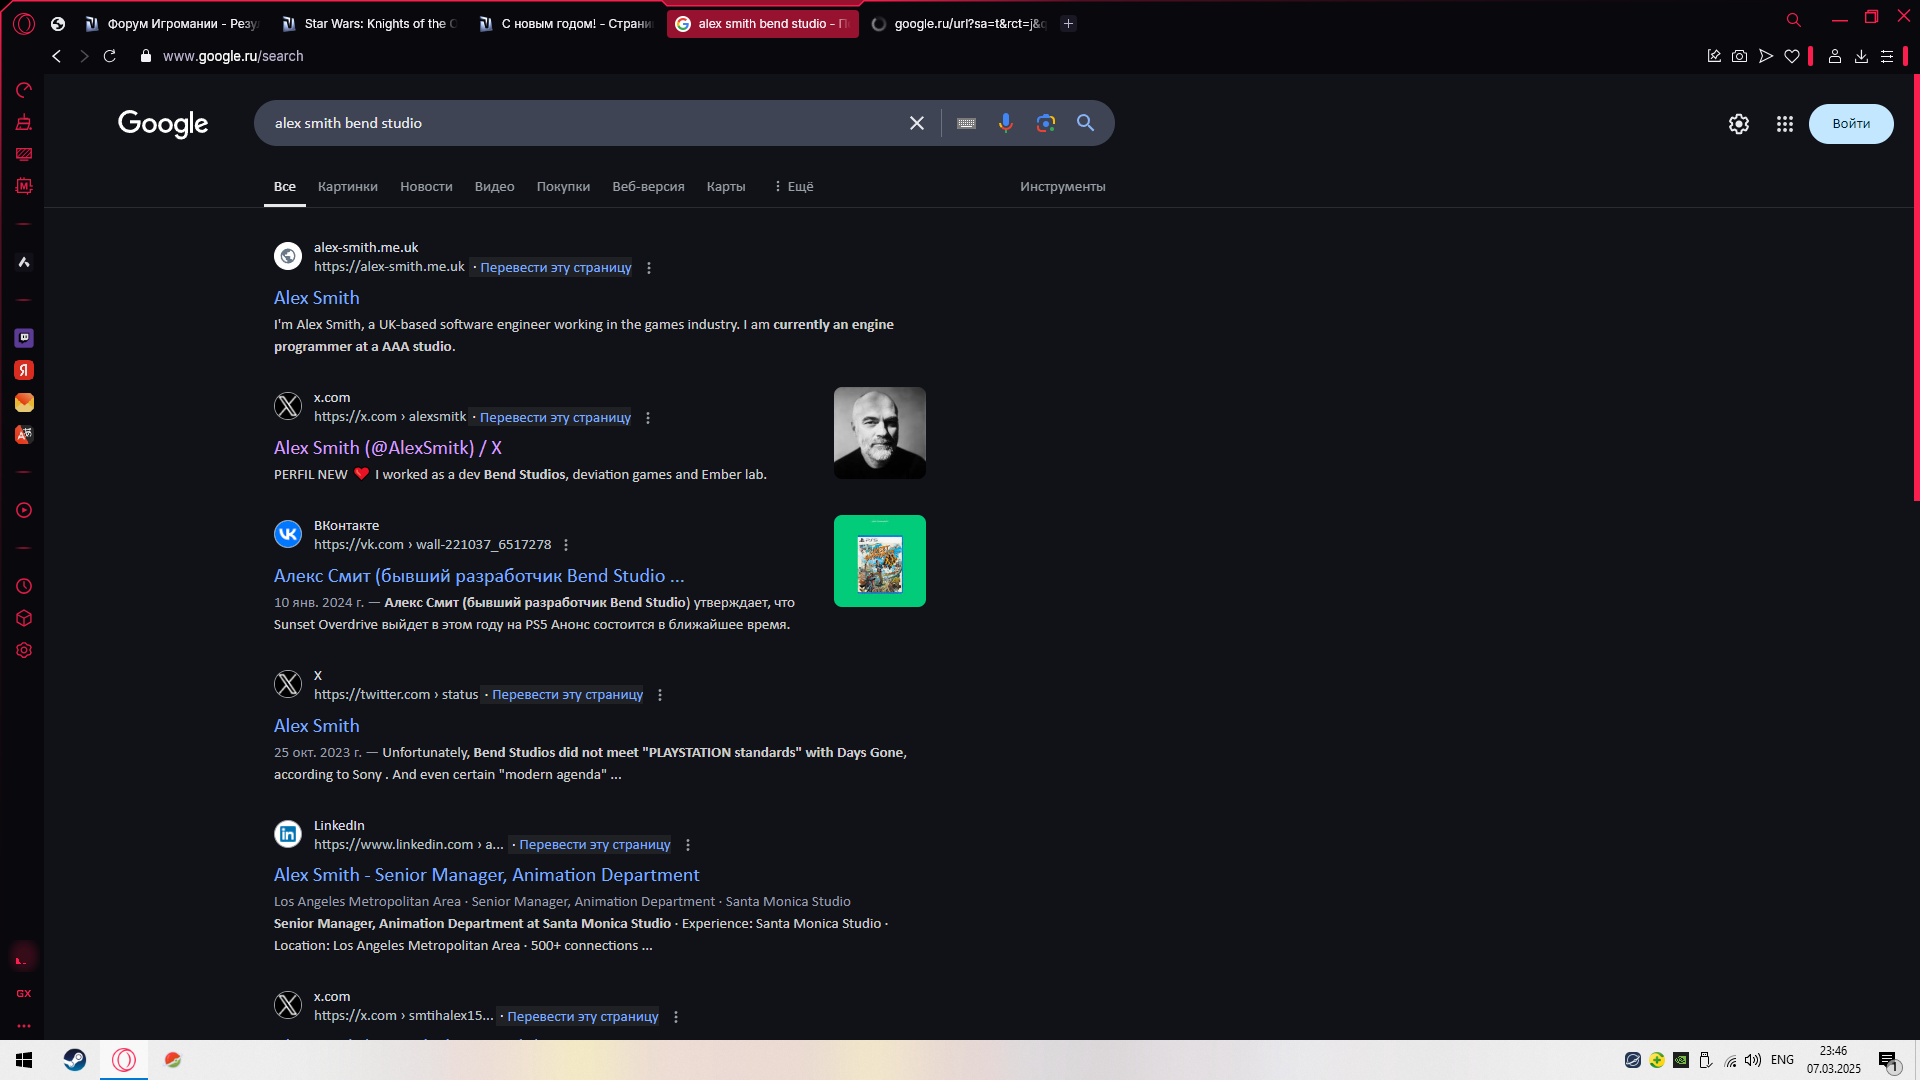1920x1080 pixels.
Task: Click the tab search magnifier icon
Action: (1794, 20)
